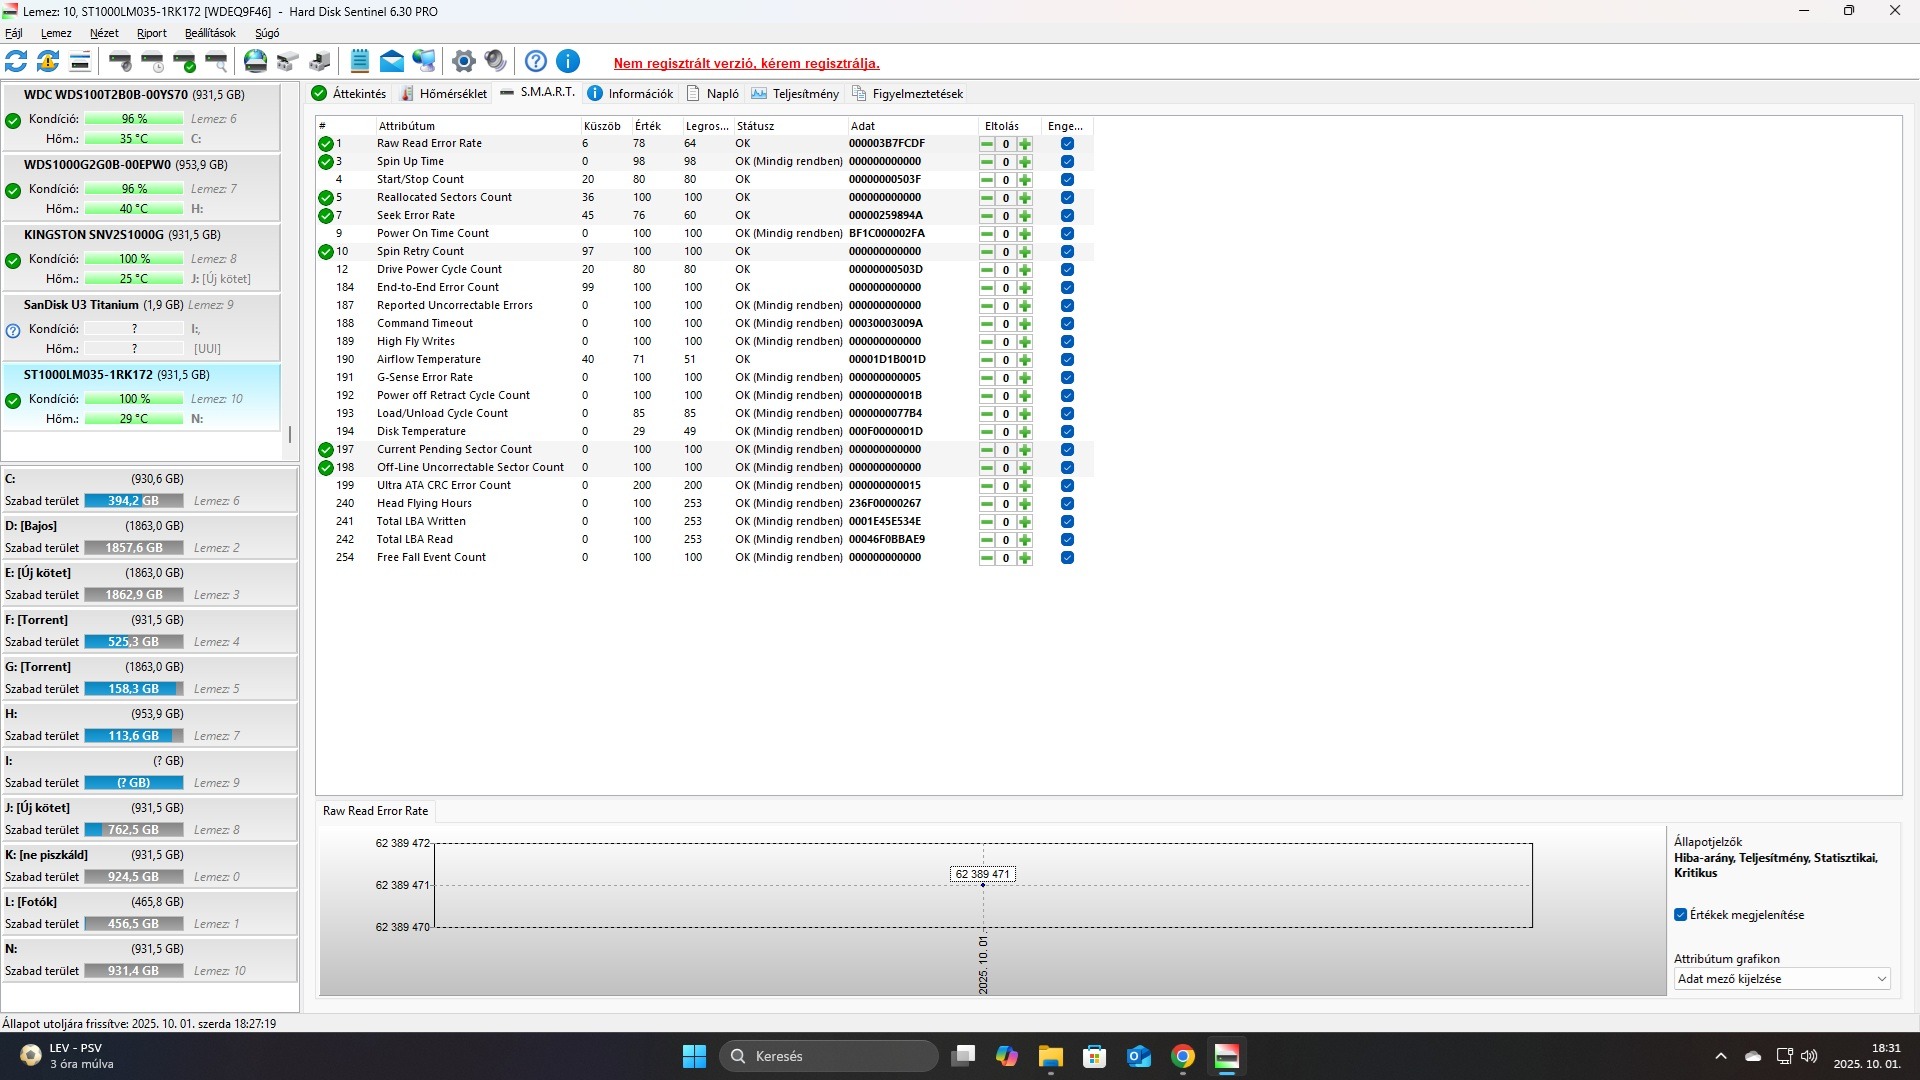Toggle enable checkbox for Free Fall Event Count
The width and height of the screenshot is (1920, 1080).
[1067, 558]
